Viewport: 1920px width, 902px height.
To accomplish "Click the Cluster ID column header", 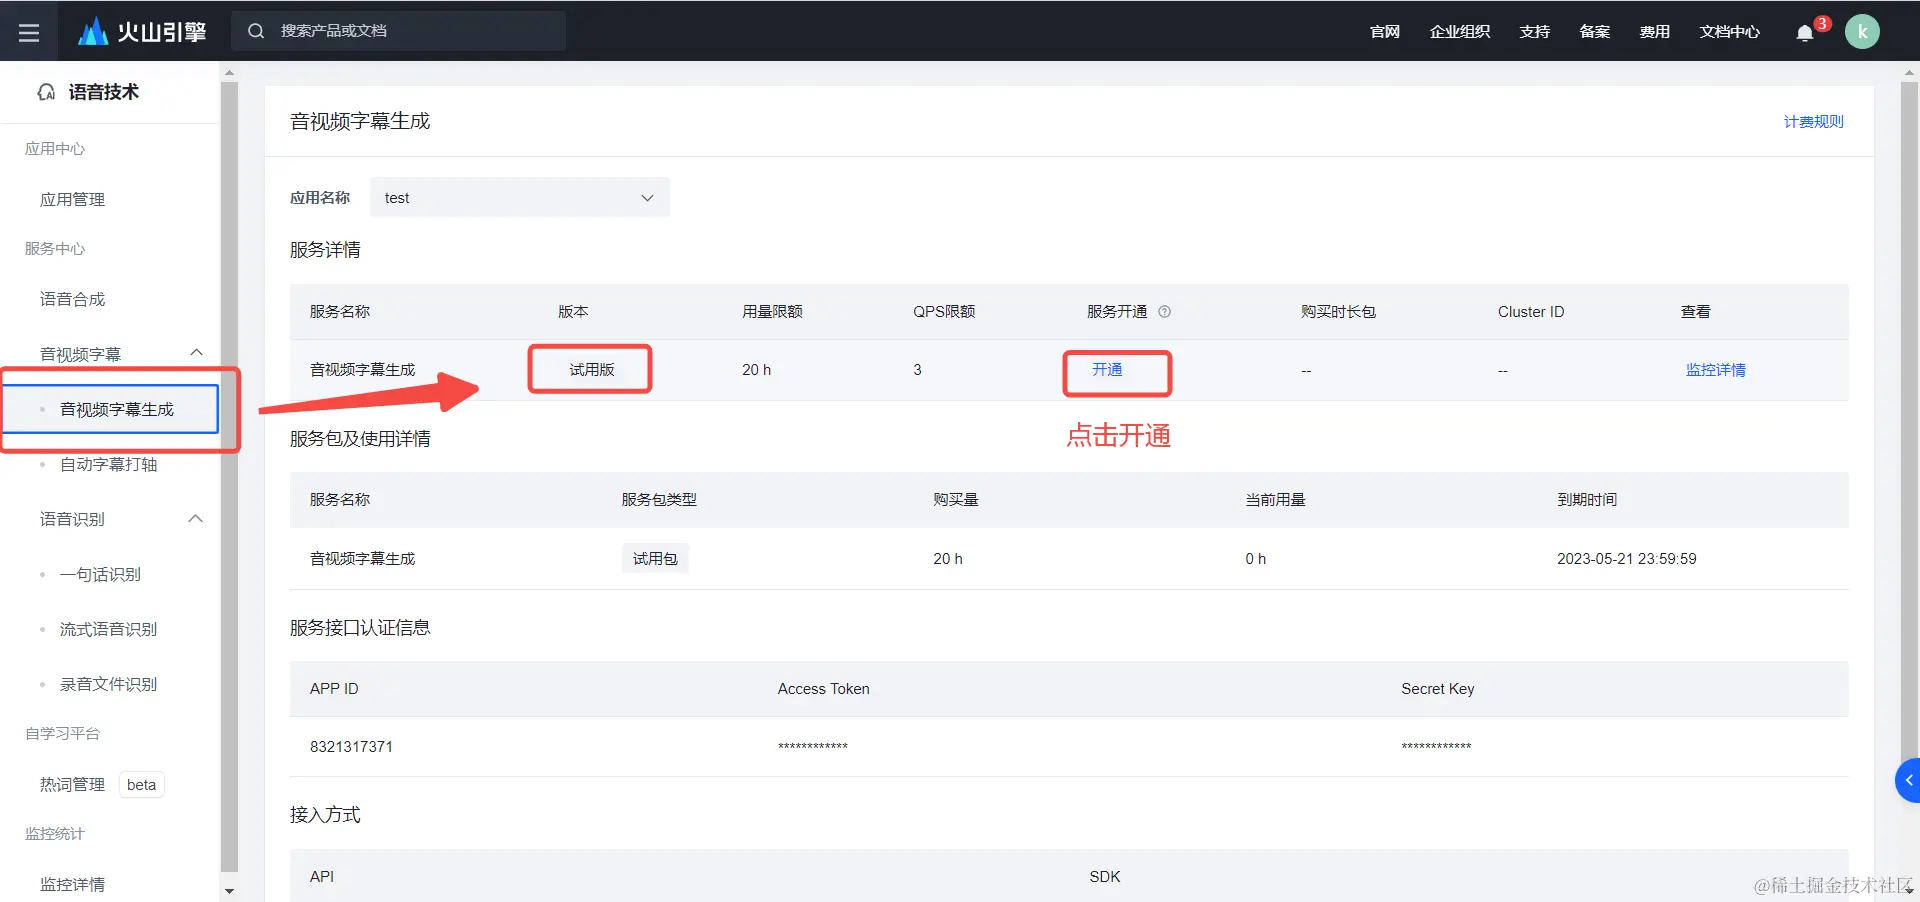I will click(1531, 312).
